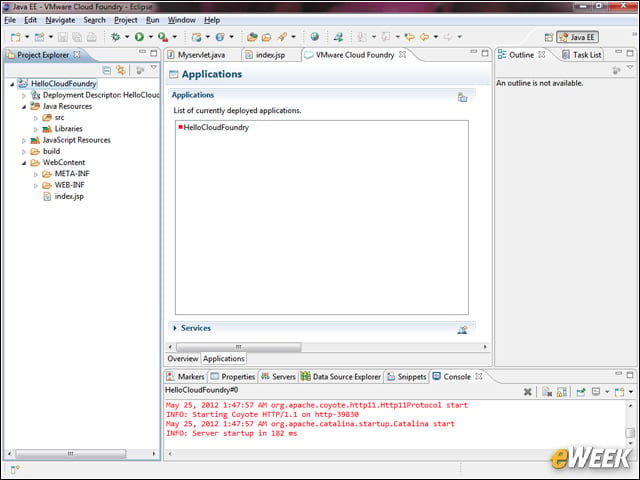Toggle the Java EE perspective button
640x480 pixels.
[577, 37]
